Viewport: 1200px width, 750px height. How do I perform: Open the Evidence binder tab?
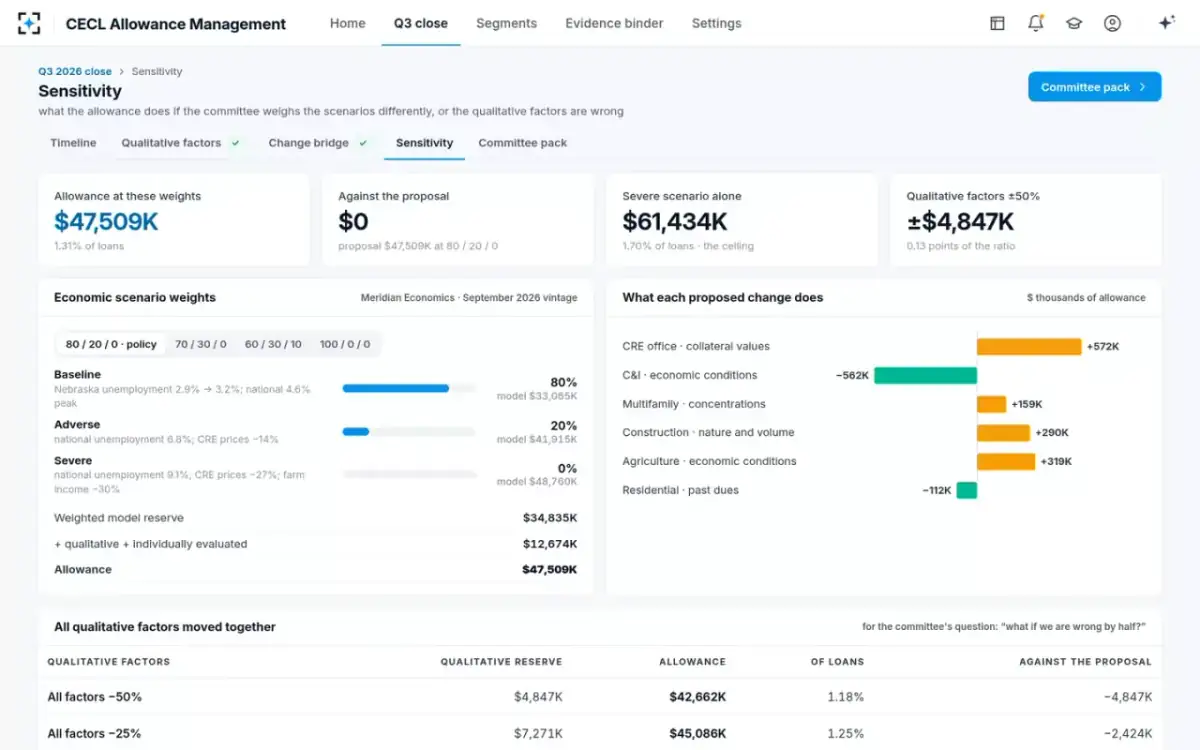pos(614,23)
